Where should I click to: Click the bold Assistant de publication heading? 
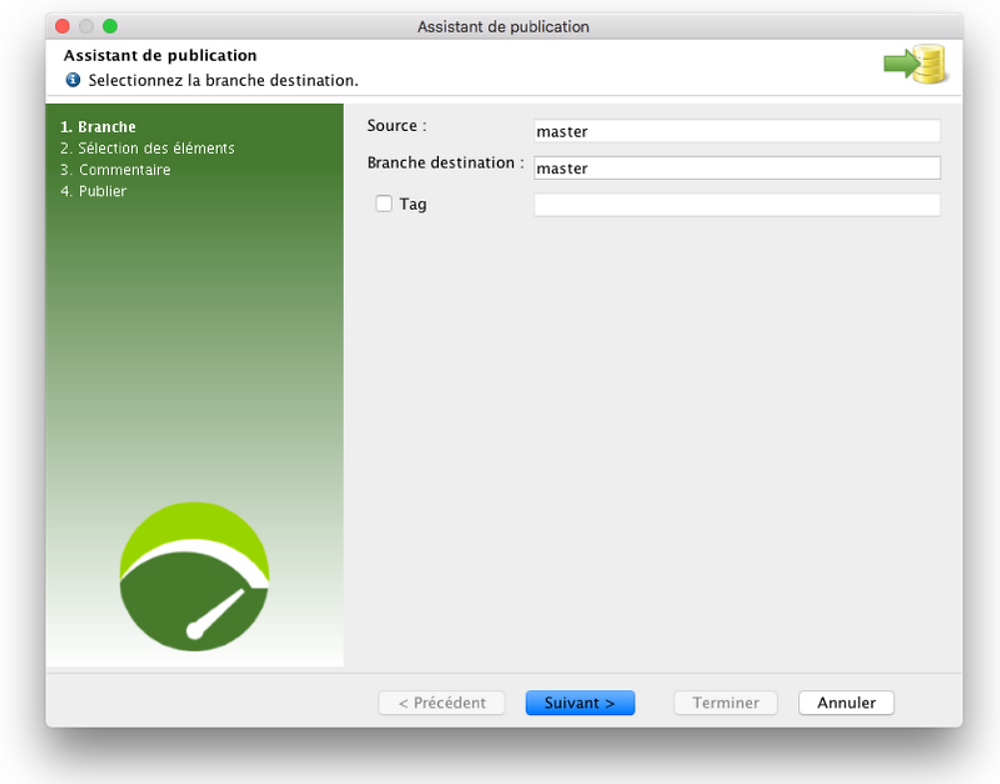[x=160, y=55]
